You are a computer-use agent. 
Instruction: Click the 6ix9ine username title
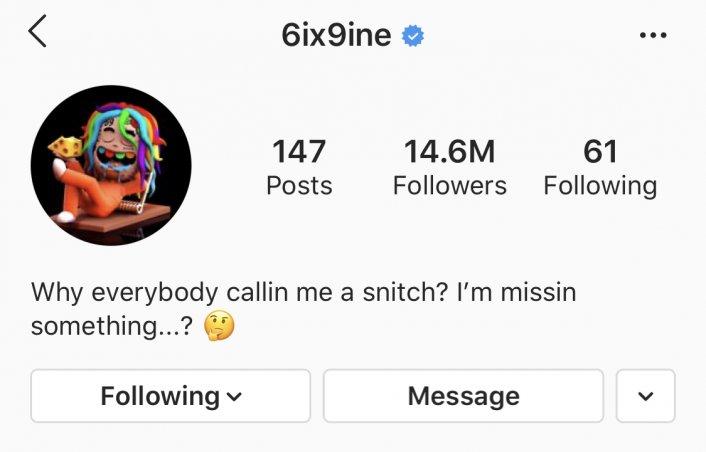336,35
